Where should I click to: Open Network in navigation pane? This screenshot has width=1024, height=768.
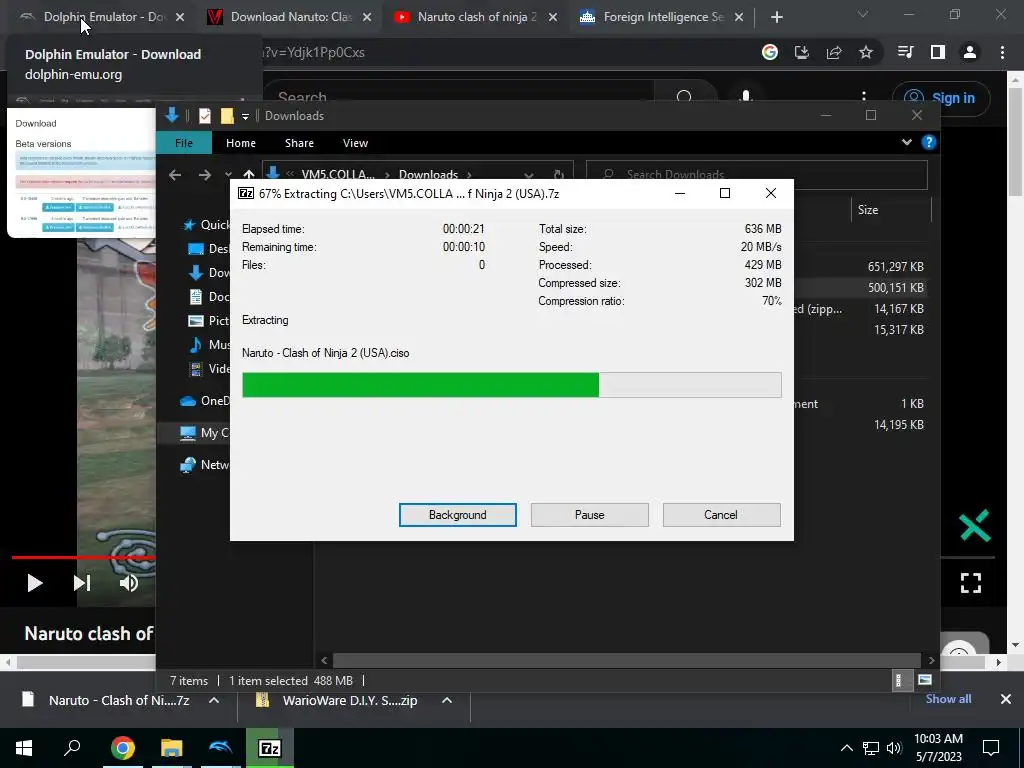pos(205,464)
